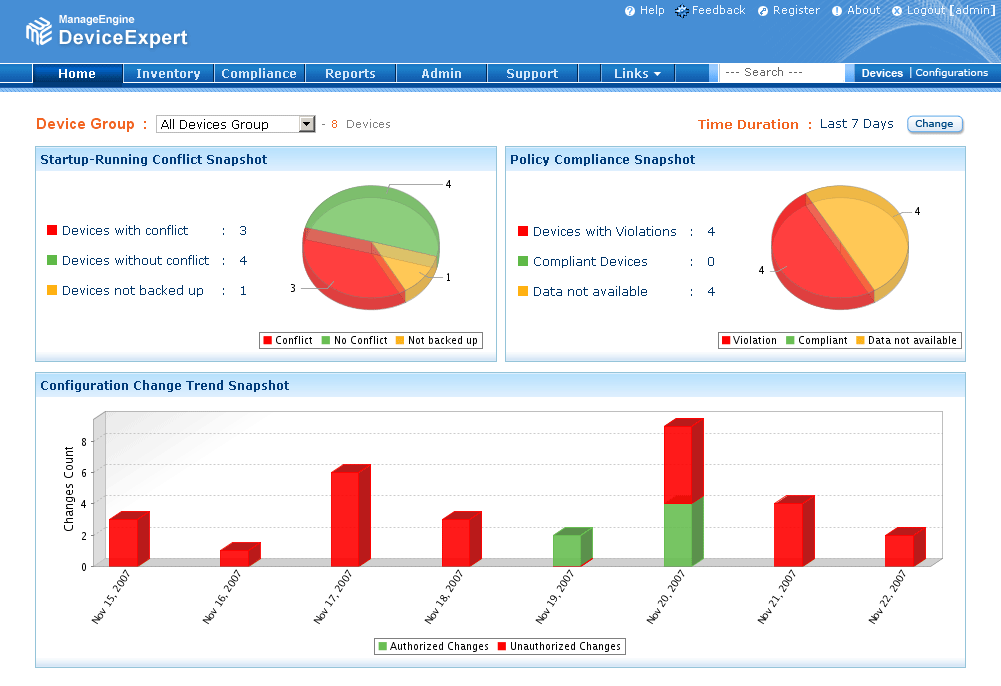This screenshot has height=686, width=1001.
Task: Expand the Links menu dropdown
Action: pyautogui.click(x=637, y=73)
